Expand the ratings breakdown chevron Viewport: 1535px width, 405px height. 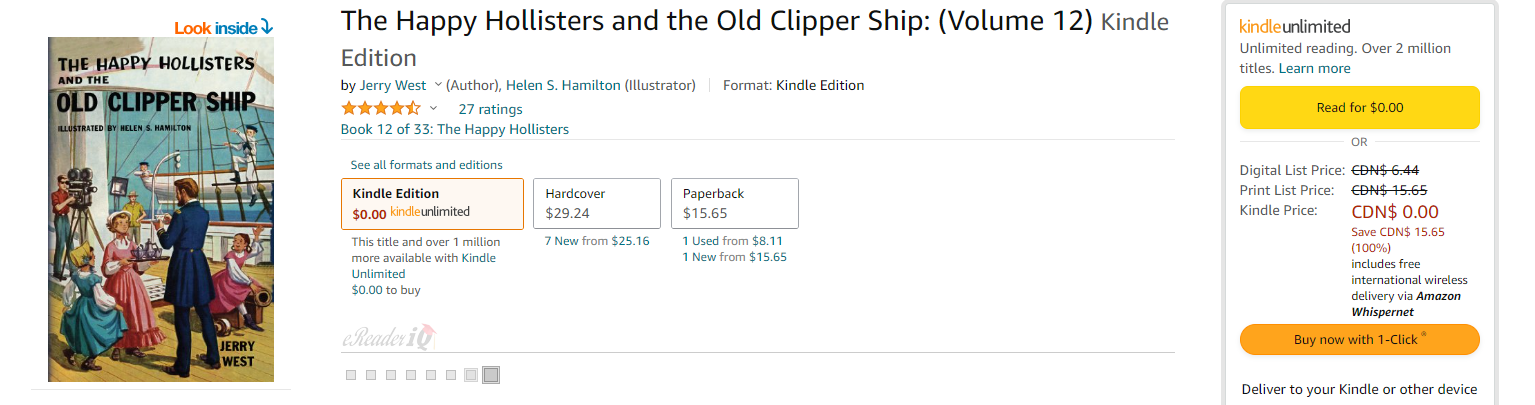(433, 109)
